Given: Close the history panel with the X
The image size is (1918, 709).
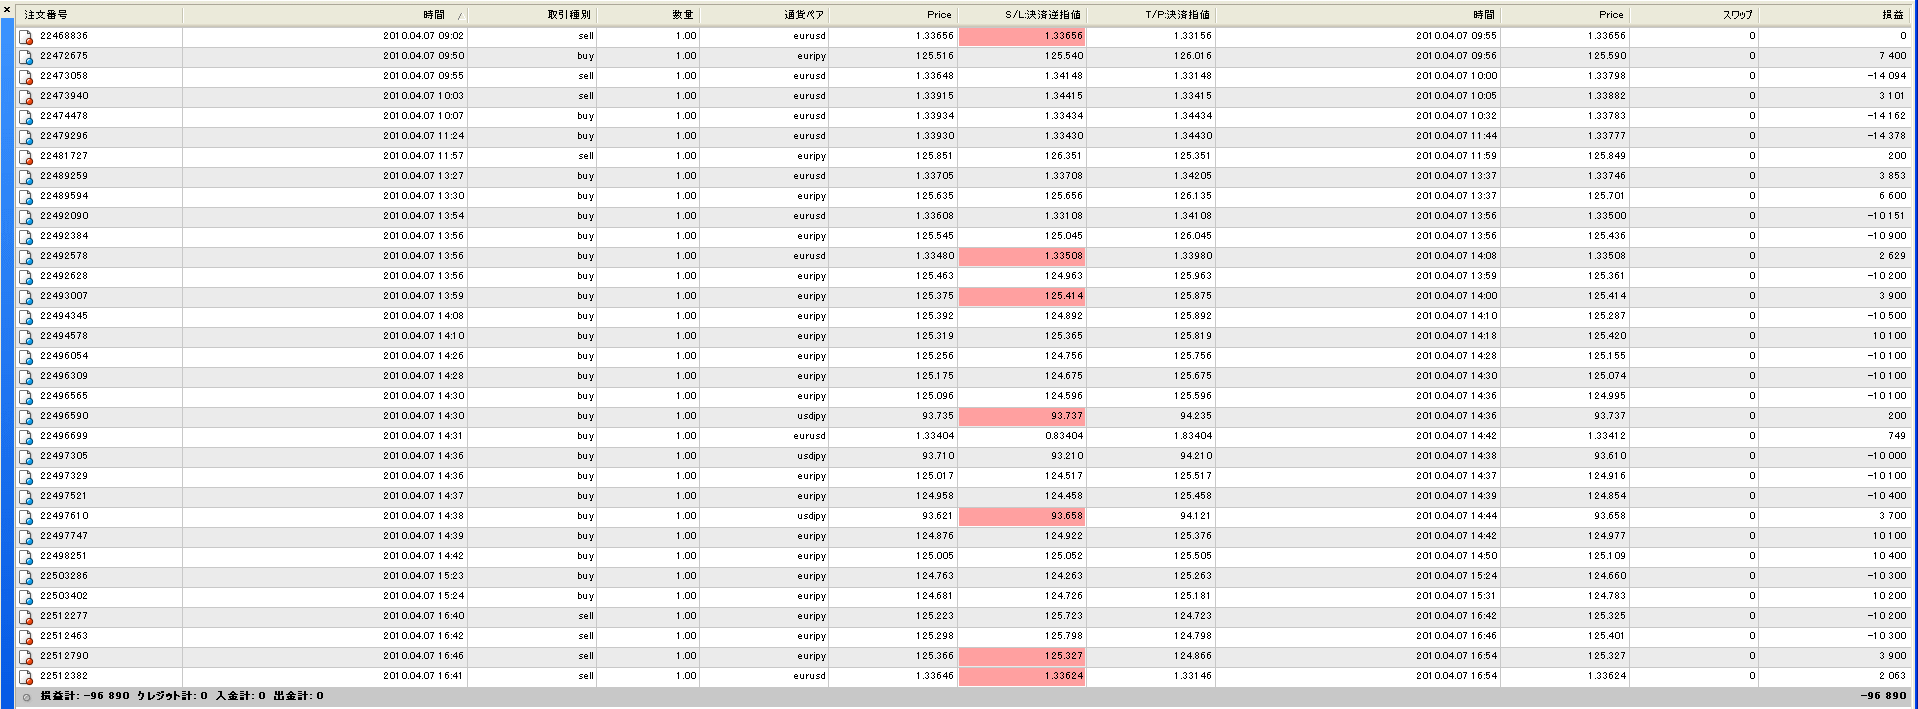Looking at the screenshot, I should click(x=7, y=10).
